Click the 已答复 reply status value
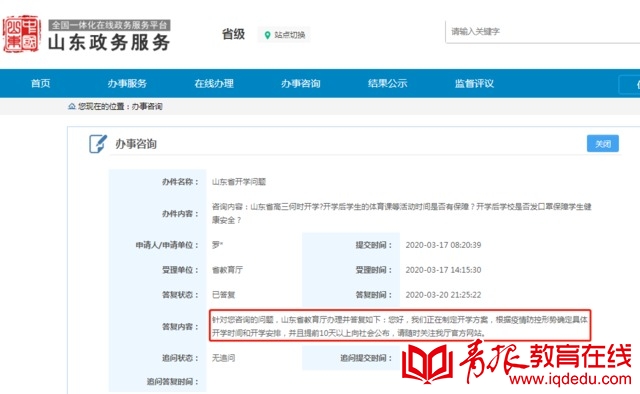 click(223, 295)
